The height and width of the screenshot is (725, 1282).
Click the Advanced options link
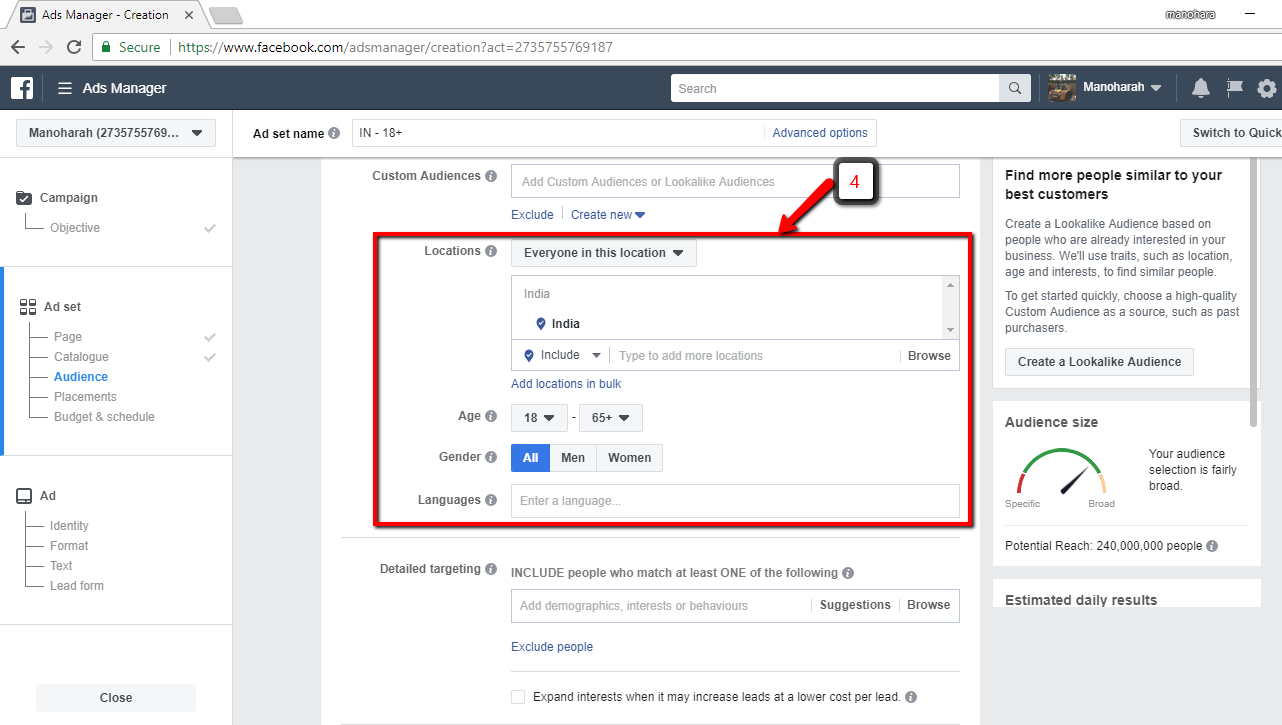click(x=820, y=133)
